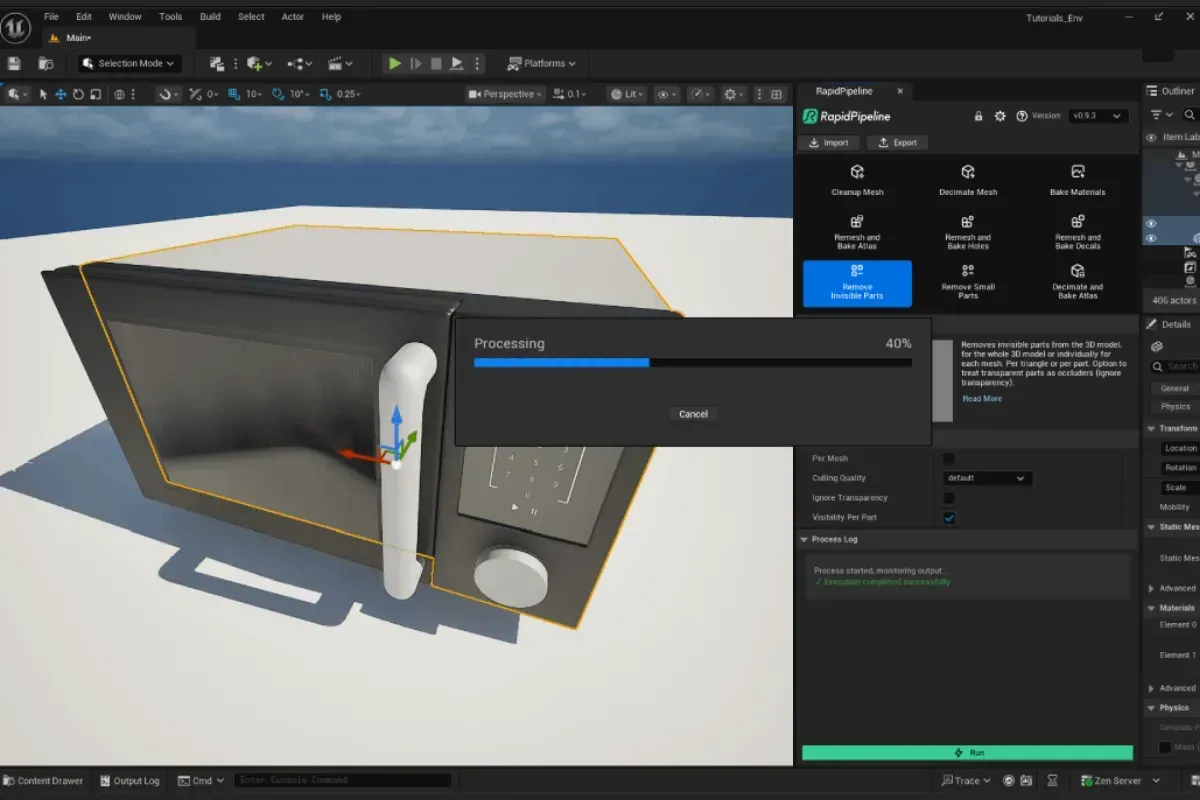Click the Save icon in the main toolbar
Viewport: 1200px width, 800px height.
tap(14, 63)
